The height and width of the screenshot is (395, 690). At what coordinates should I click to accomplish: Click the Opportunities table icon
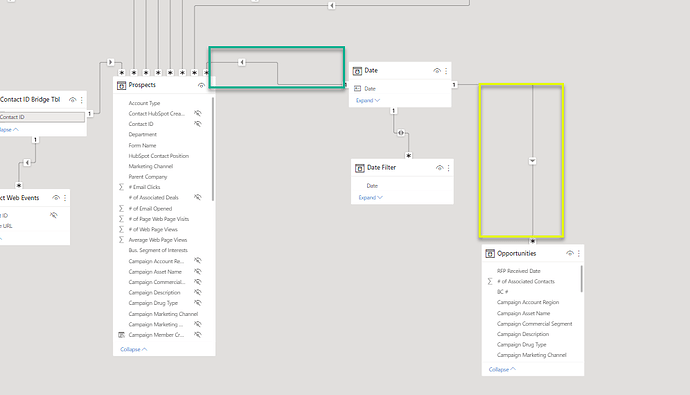click(490, 253)
